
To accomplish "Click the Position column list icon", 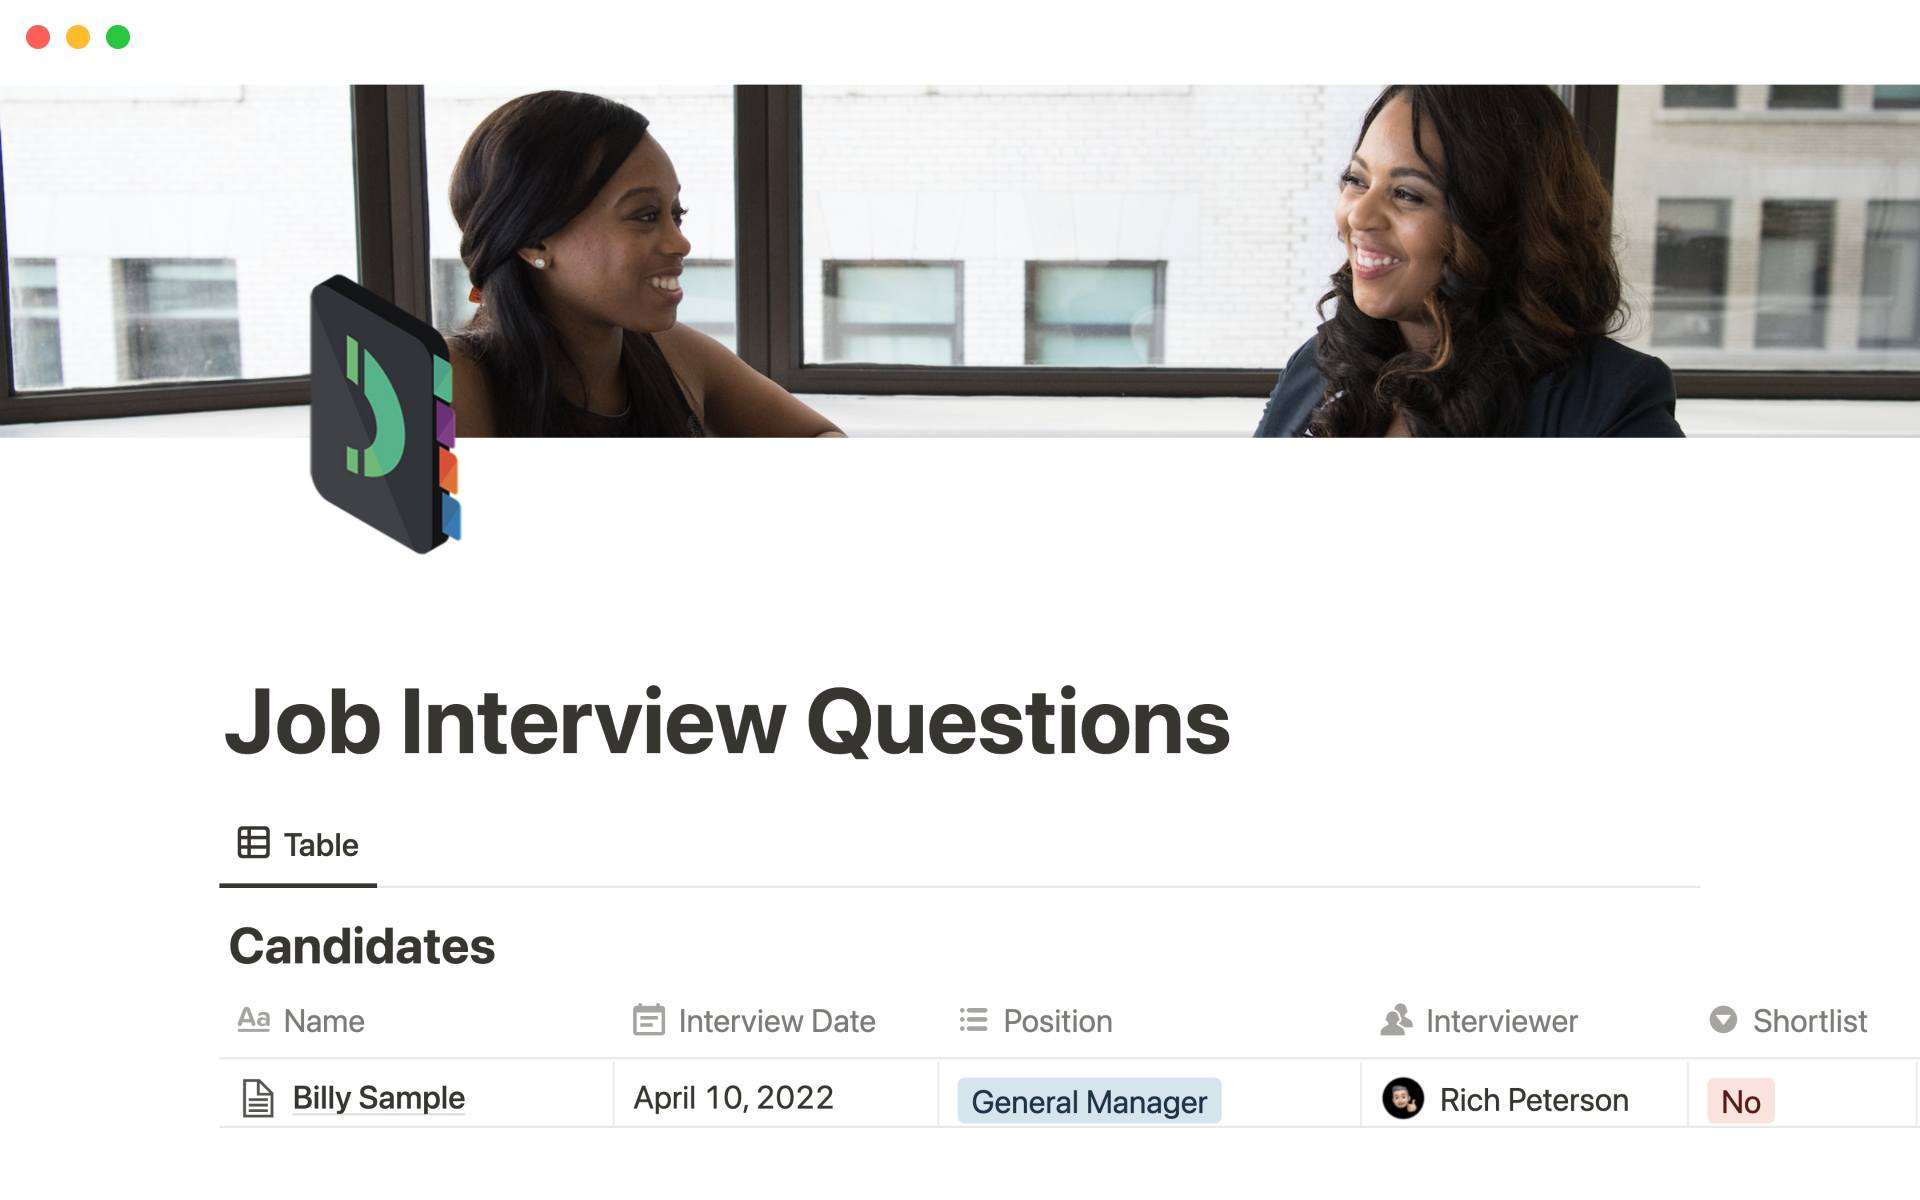I will (973, 1020).
